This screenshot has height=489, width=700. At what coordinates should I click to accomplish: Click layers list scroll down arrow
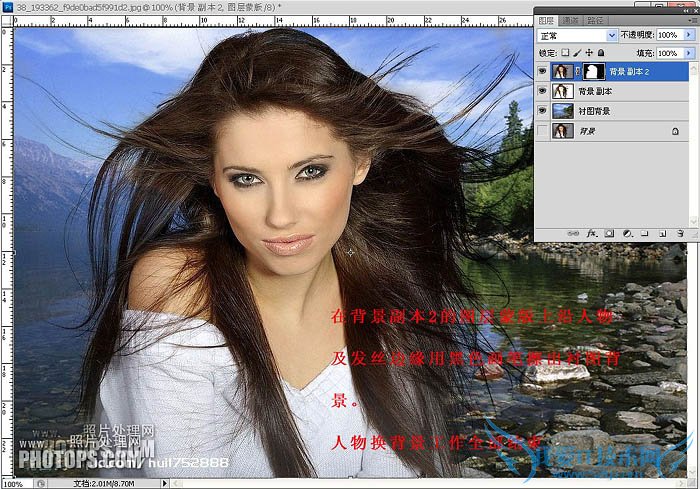(x=693, y=221)
